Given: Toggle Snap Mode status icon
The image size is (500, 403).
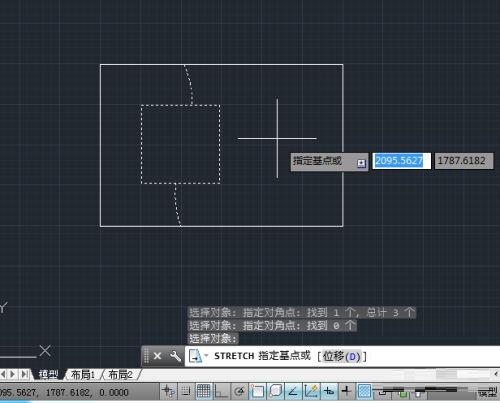Looking at the screenshot, I should [186, 391].
